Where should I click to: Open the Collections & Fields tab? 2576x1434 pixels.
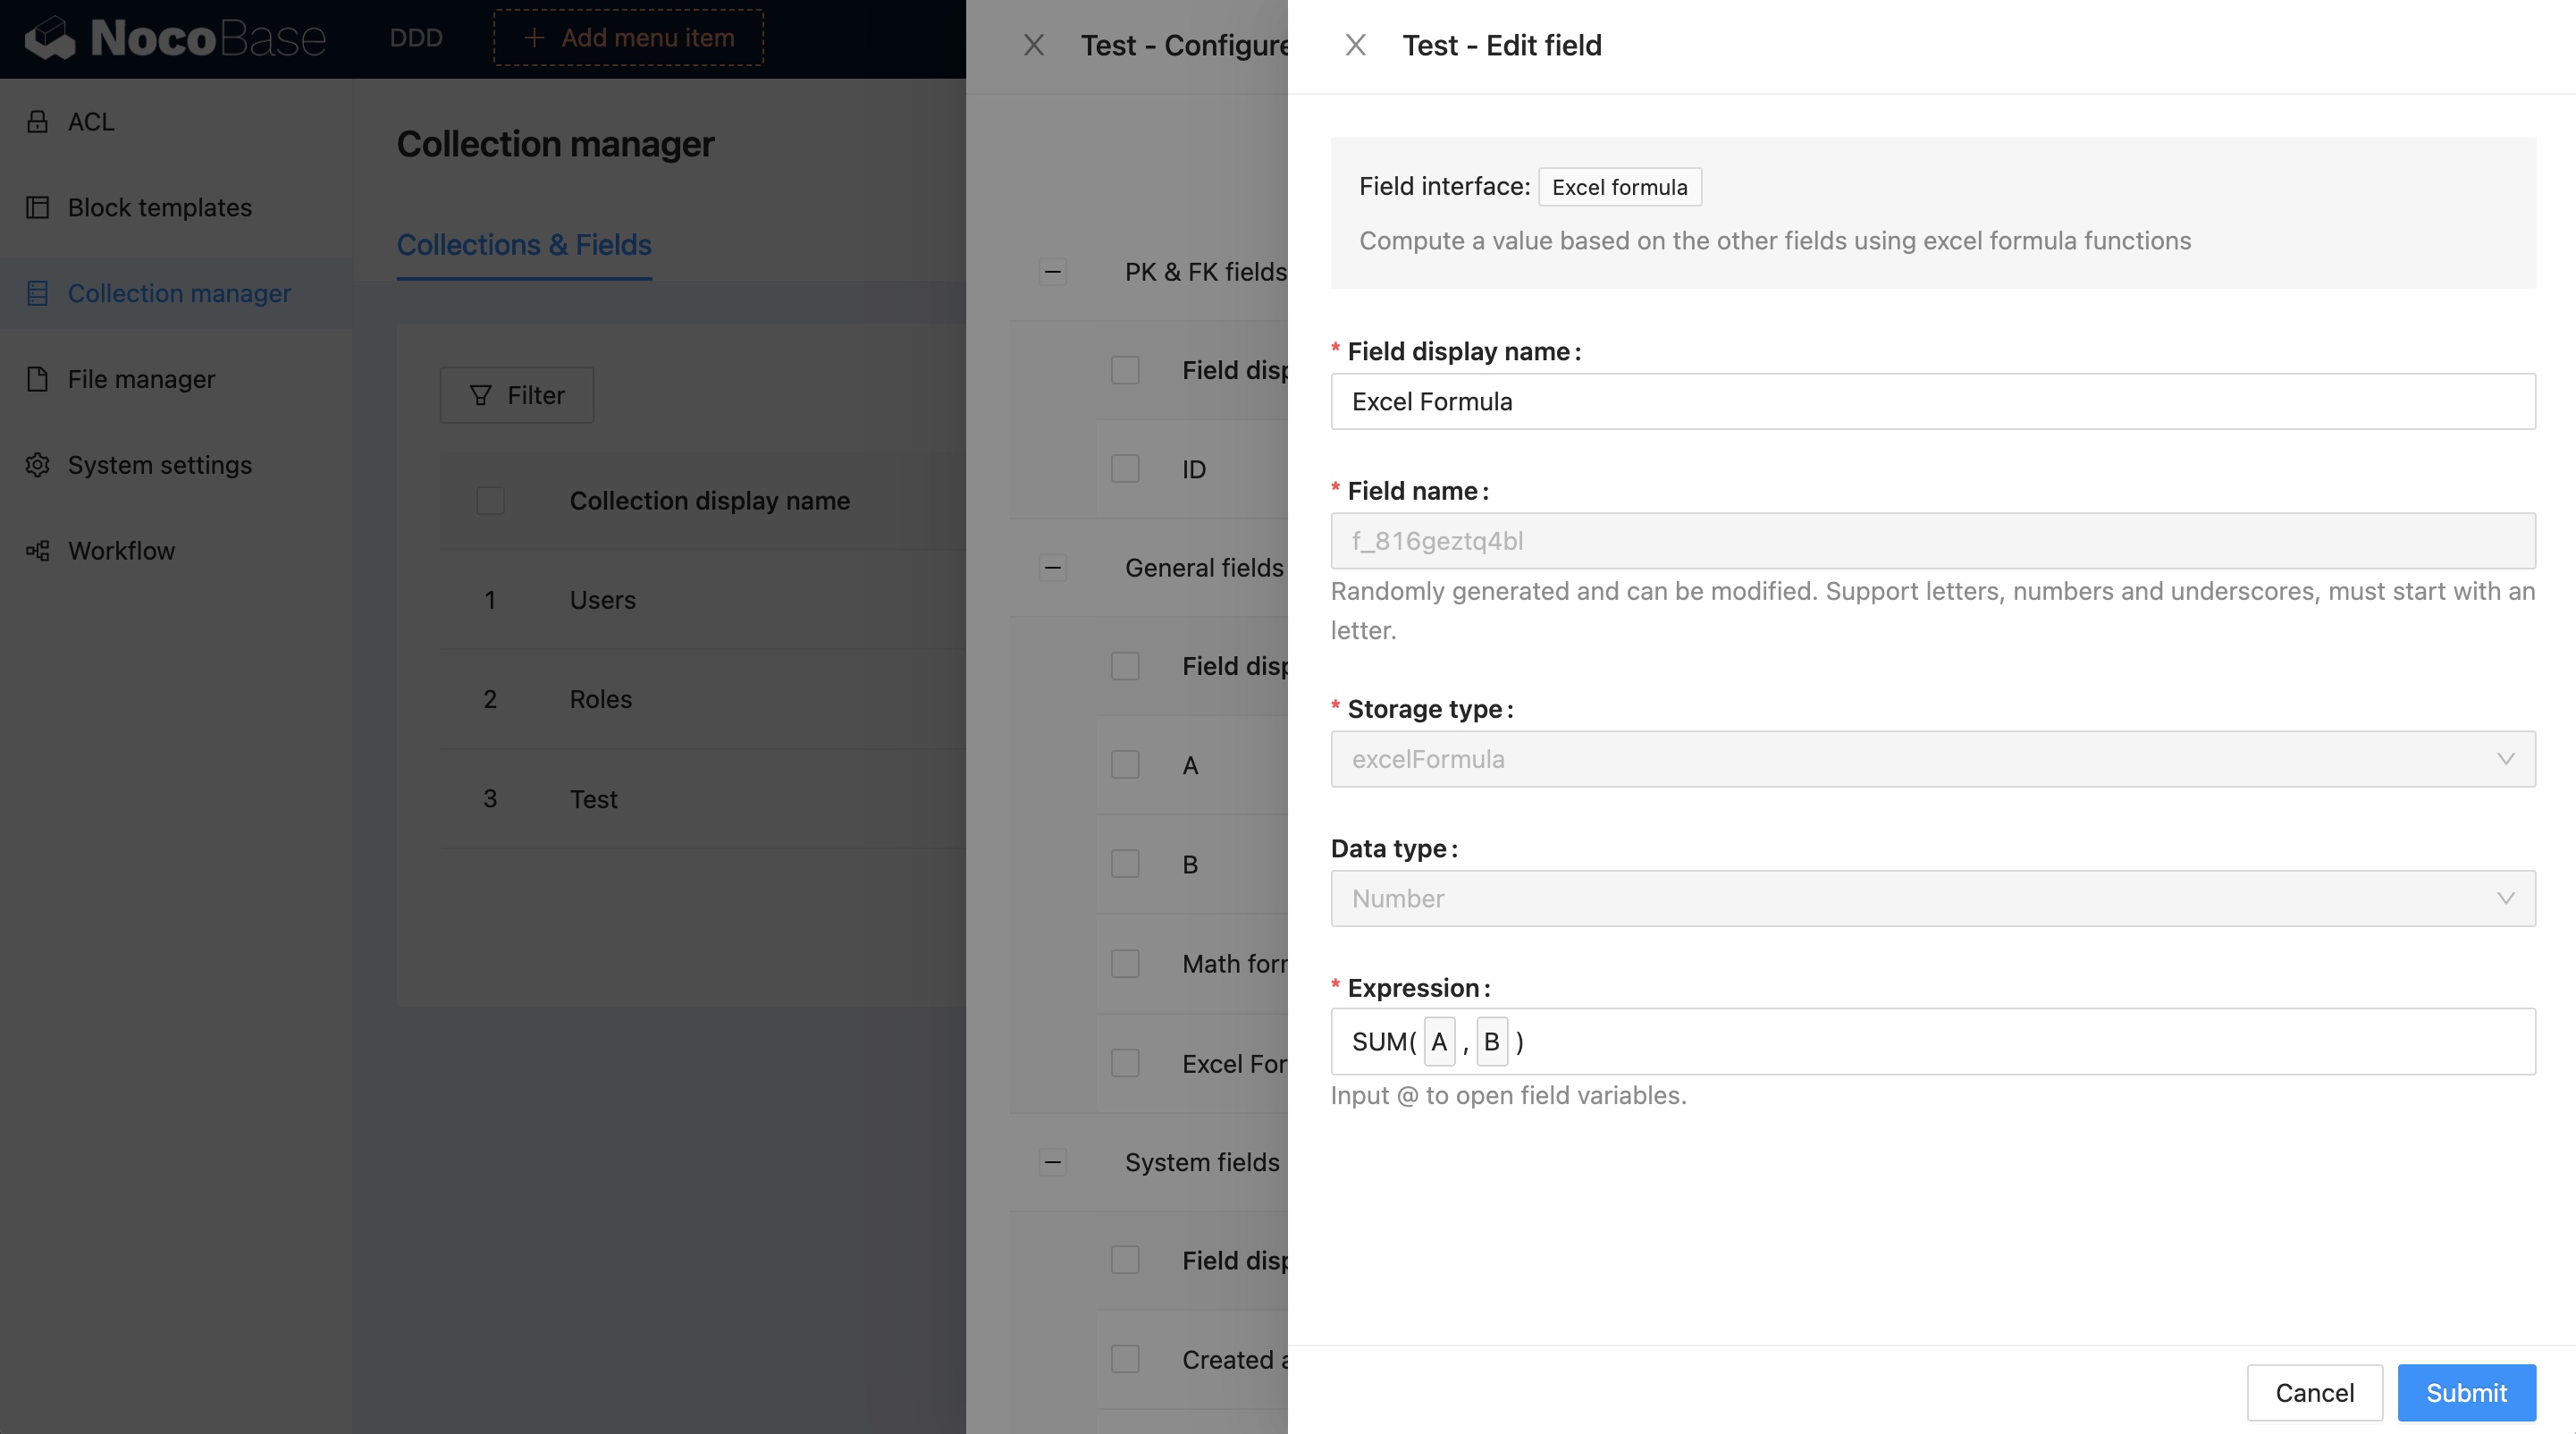pos(524,245)
